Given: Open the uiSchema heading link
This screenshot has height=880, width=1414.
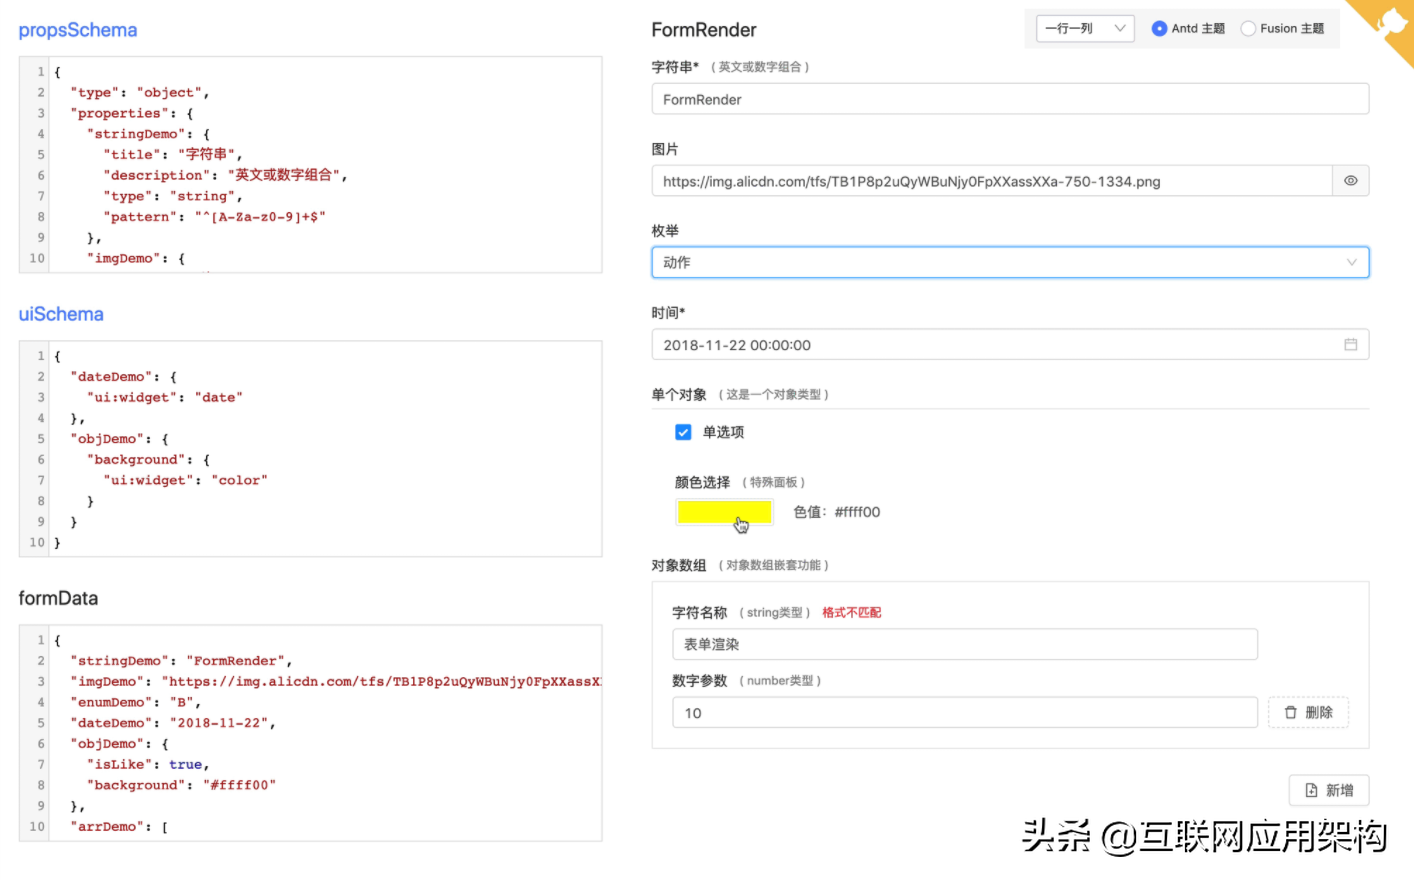Looking at the screenshot, I should (x=61, y=314).
